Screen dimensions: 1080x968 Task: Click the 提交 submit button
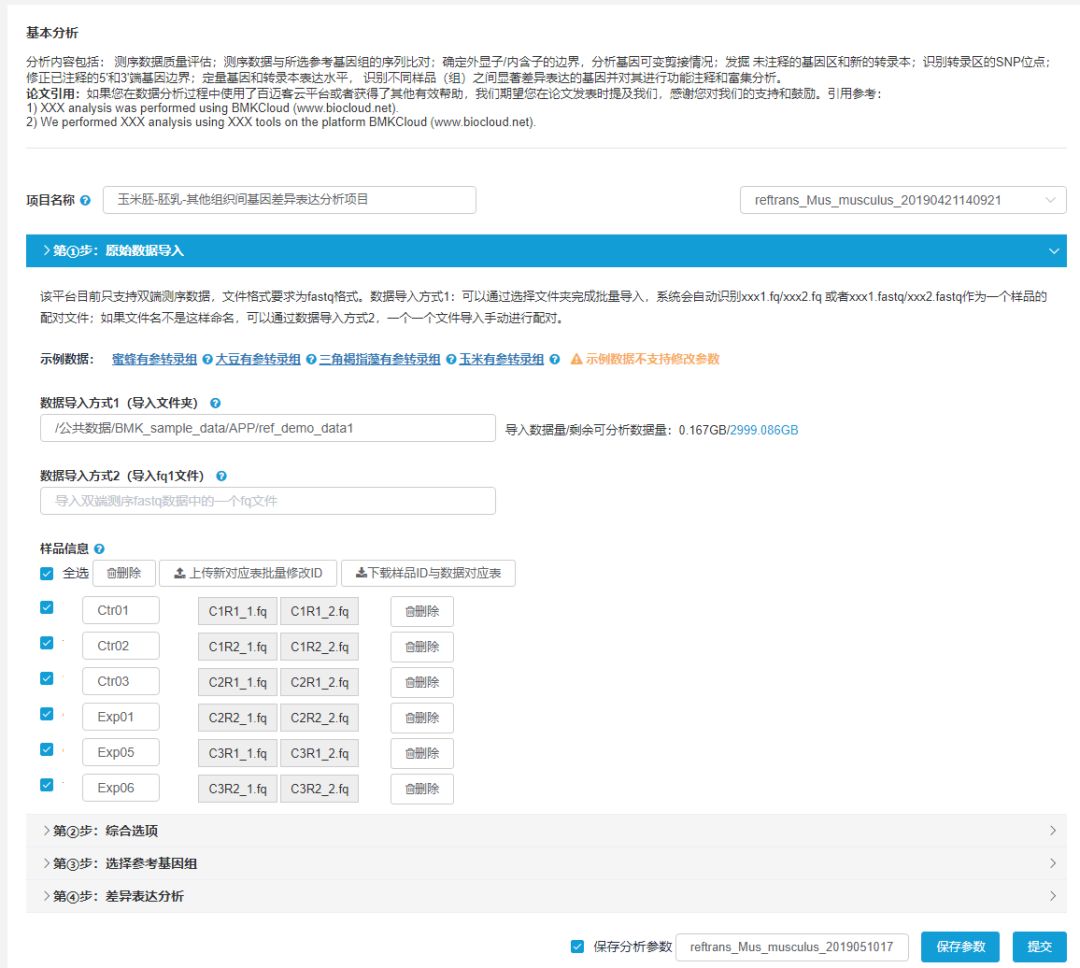pyautogui.click(x=1039, y=946)
